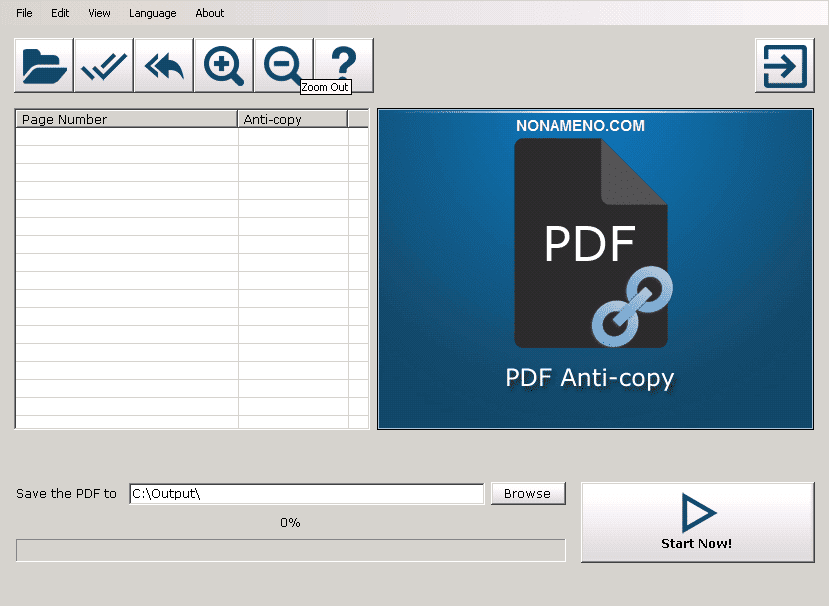
Task: Open the Edit menu
Action: pos(60,13)
